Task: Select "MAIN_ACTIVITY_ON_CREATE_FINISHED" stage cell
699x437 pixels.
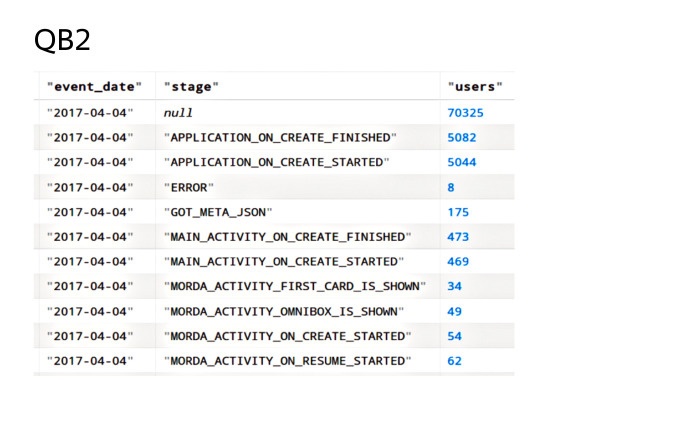Action: 288,236
